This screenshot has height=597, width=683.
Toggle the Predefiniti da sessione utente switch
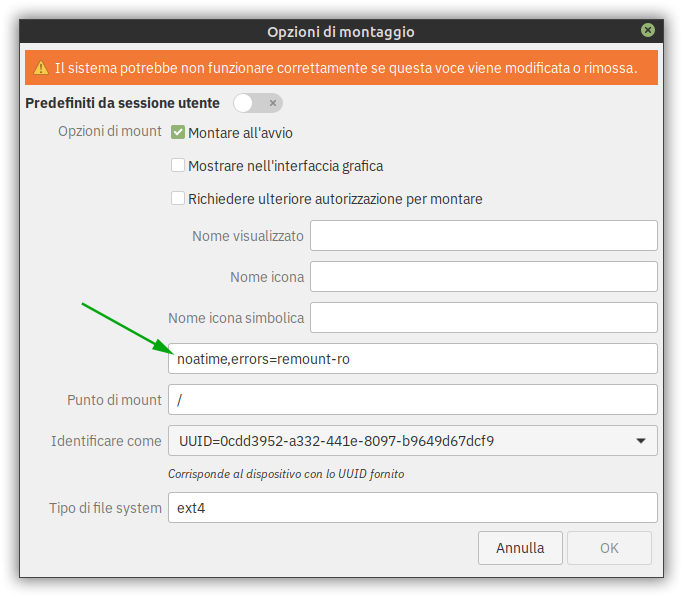tap(258, 103)
